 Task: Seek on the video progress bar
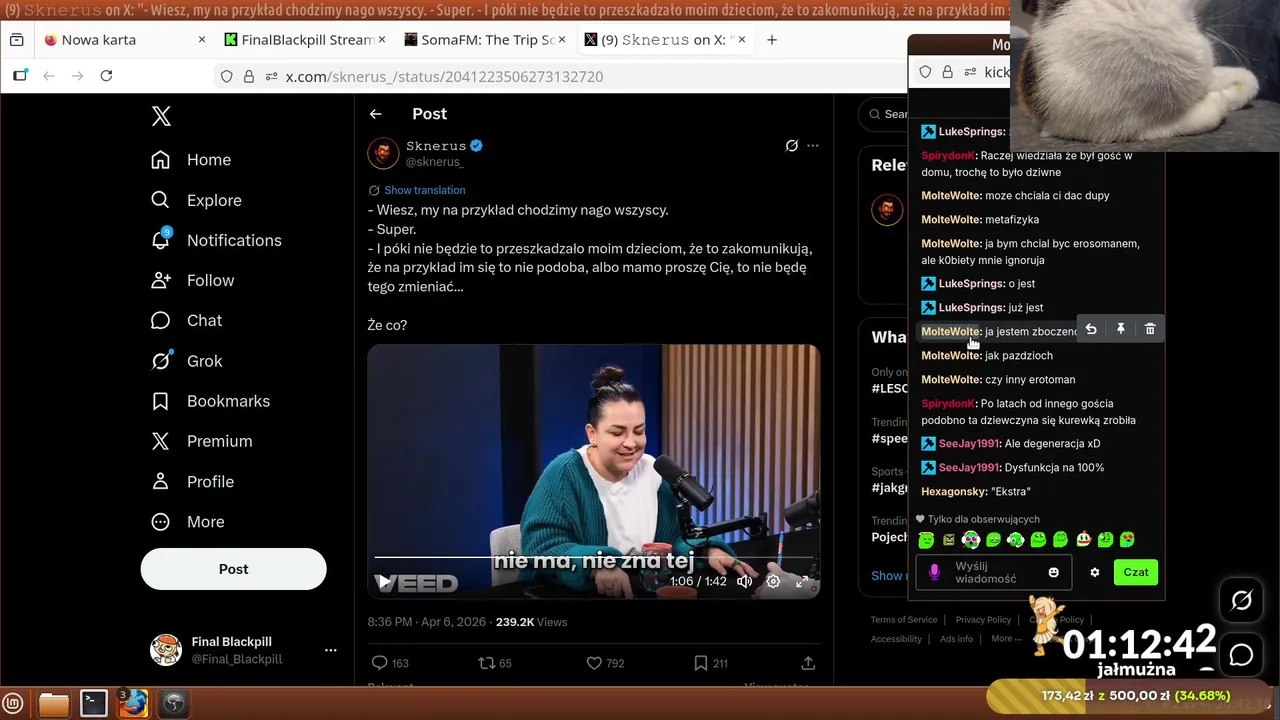(593, 557)
